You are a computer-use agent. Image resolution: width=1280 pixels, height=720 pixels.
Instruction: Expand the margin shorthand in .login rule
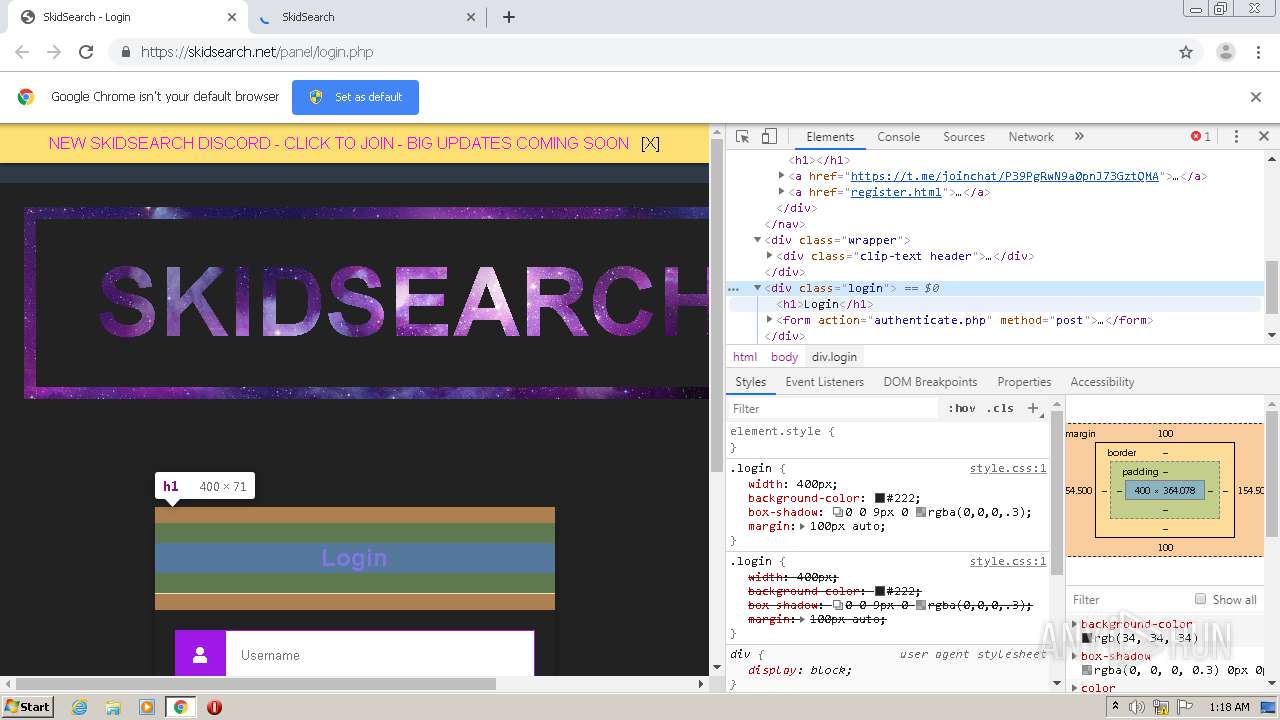pos(802,526)
